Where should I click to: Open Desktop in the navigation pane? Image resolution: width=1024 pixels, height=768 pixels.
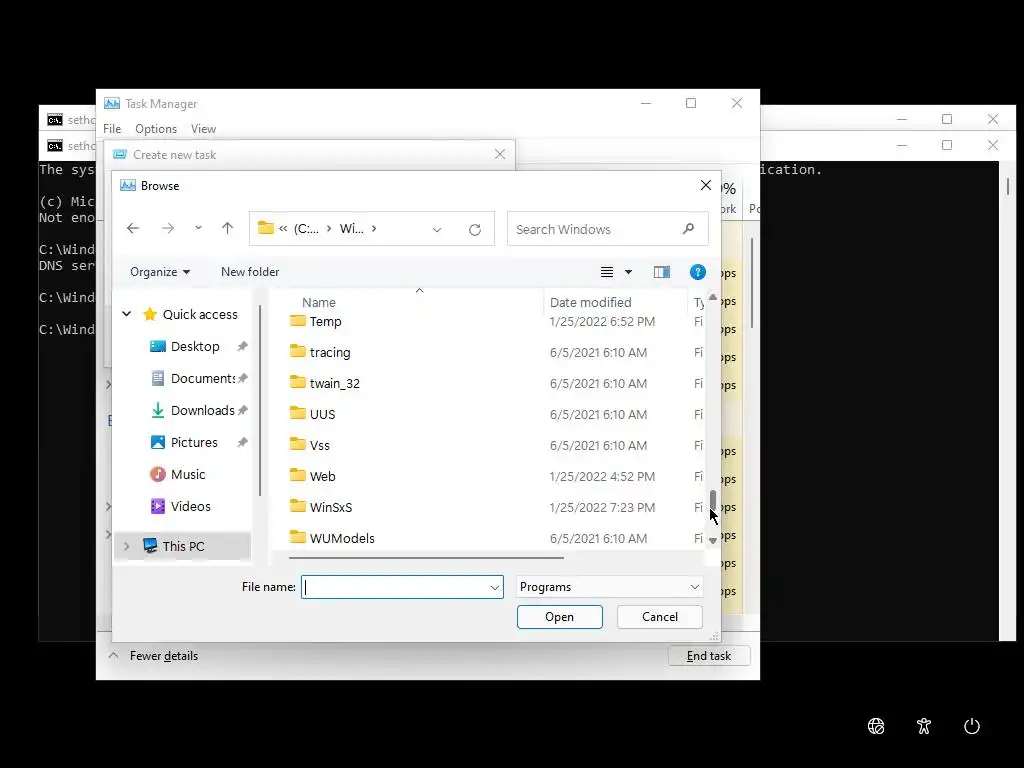click(195, 346)
